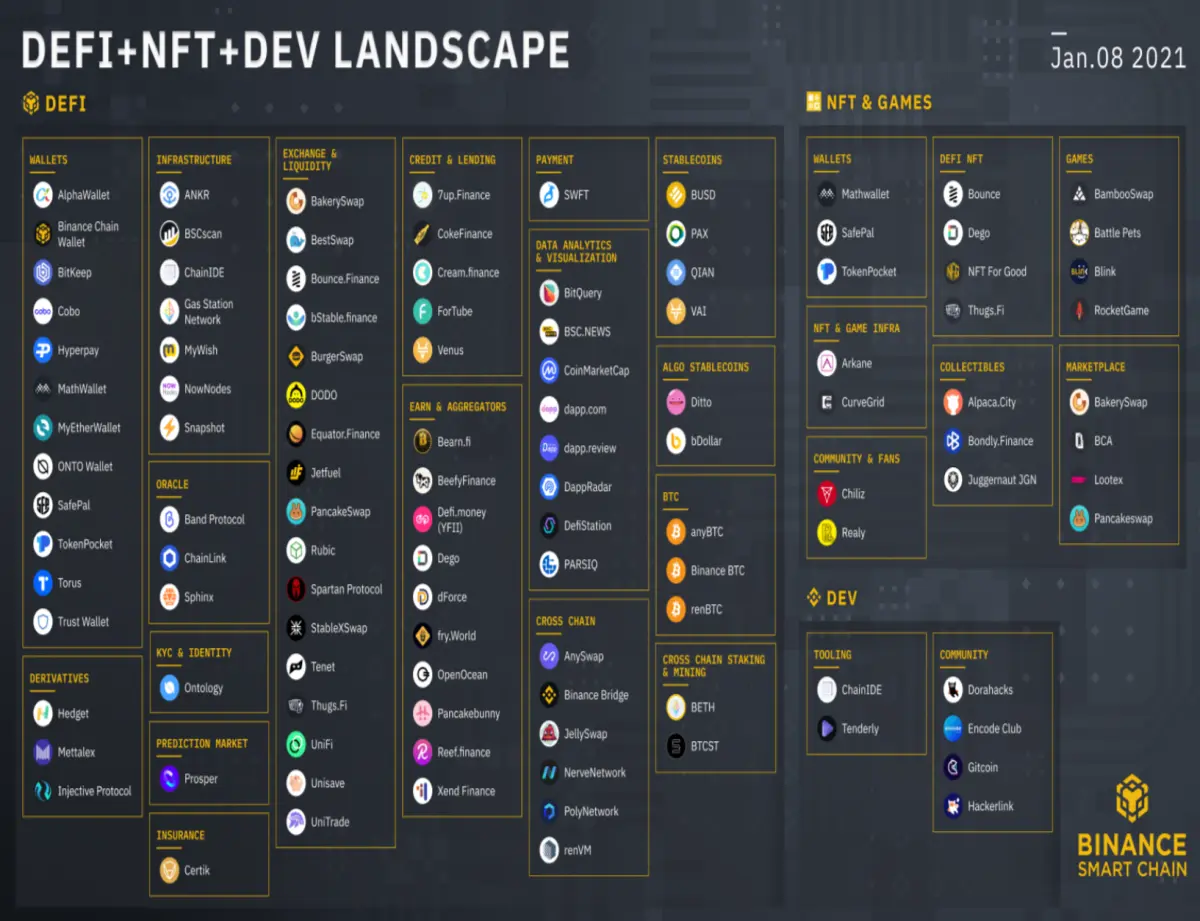Click the anyBTC bitcoin icon
The height and width of the screenshot is (921, 1200).
pyautogui.click(x=676, y=532)
